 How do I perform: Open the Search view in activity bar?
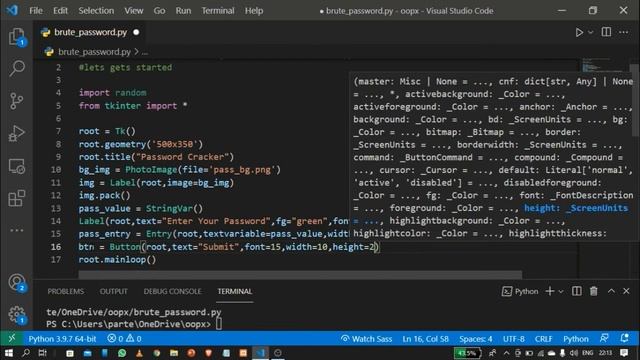(x=17, y=68)
